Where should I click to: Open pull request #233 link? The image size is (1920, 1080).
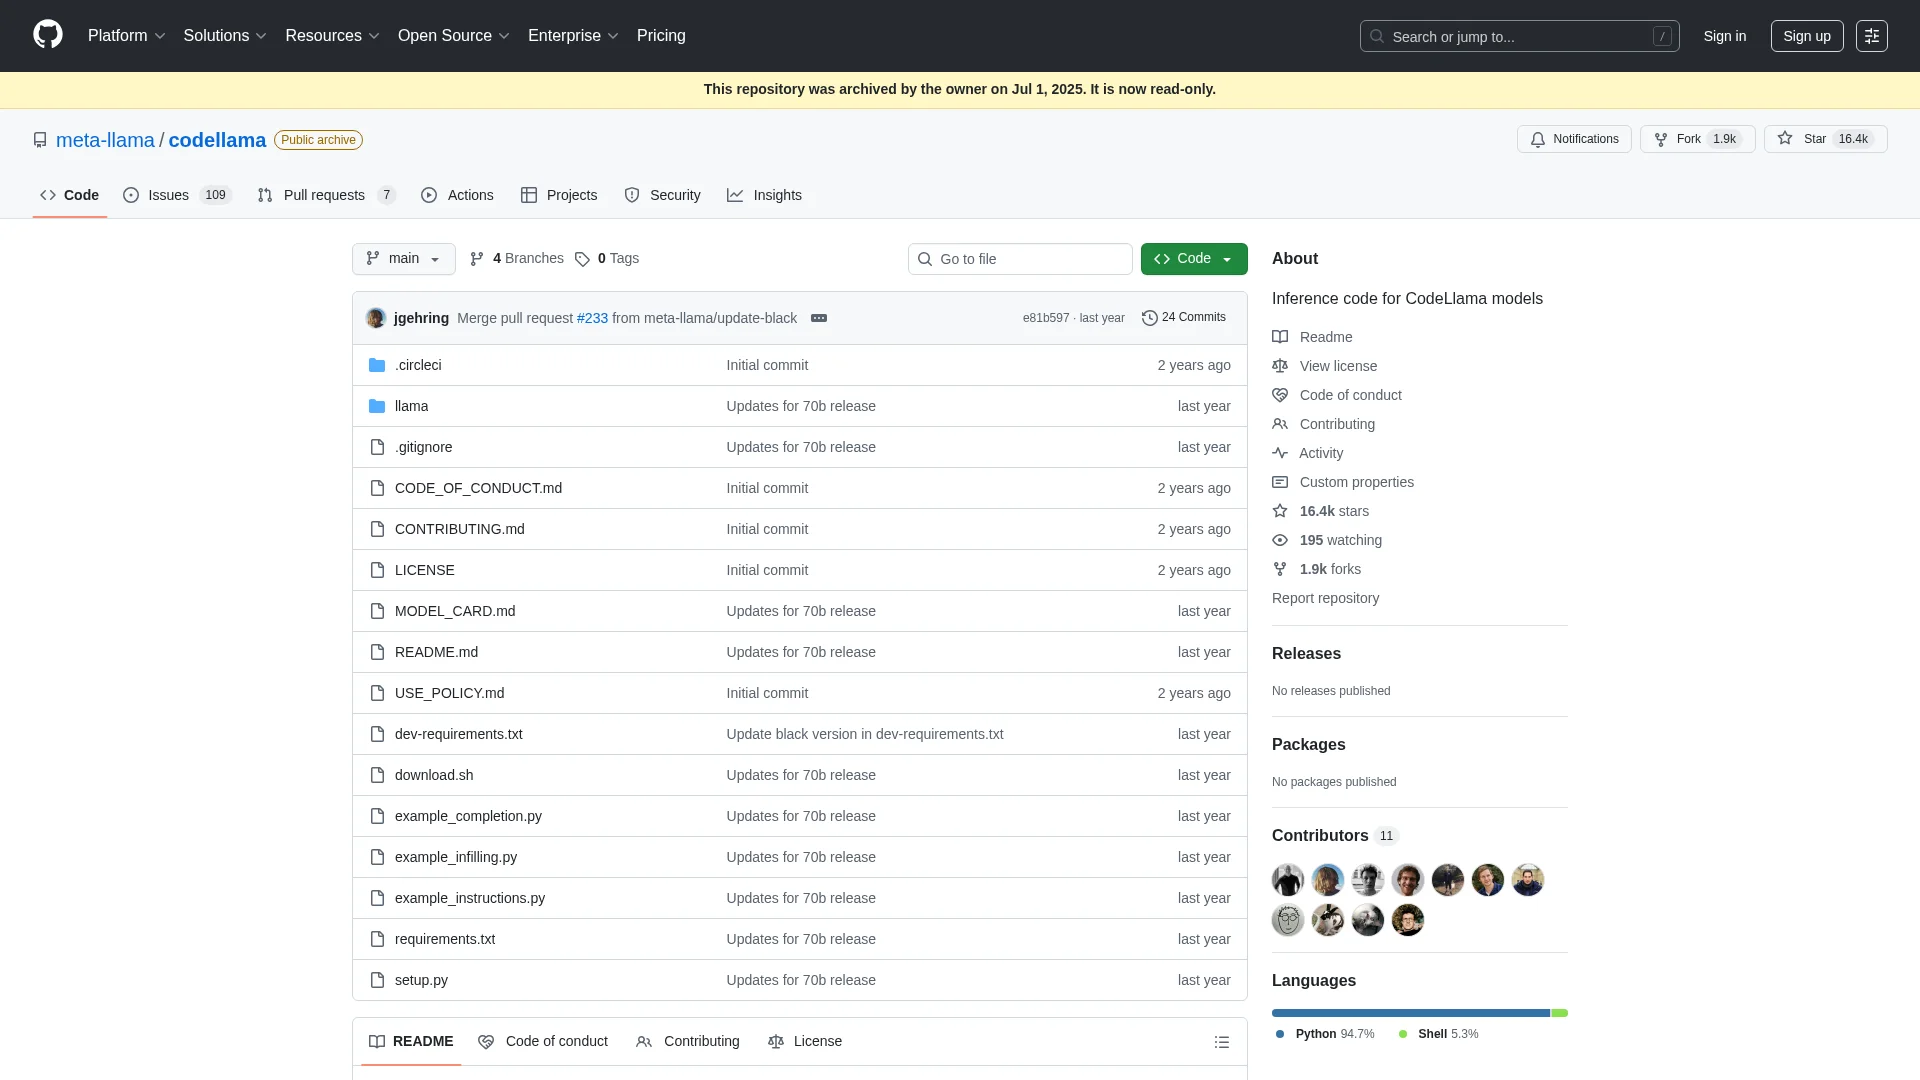point(592,318)
